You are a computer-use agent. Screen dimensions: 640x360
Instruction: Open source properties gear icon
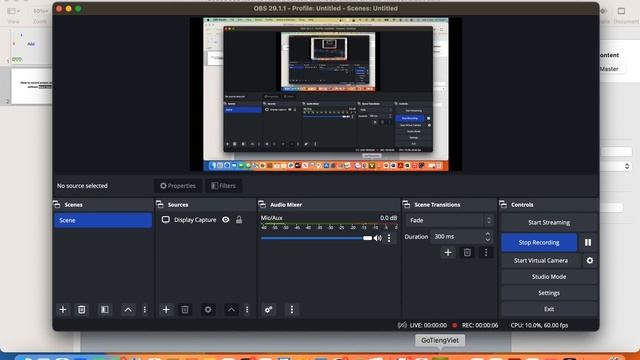208,310
